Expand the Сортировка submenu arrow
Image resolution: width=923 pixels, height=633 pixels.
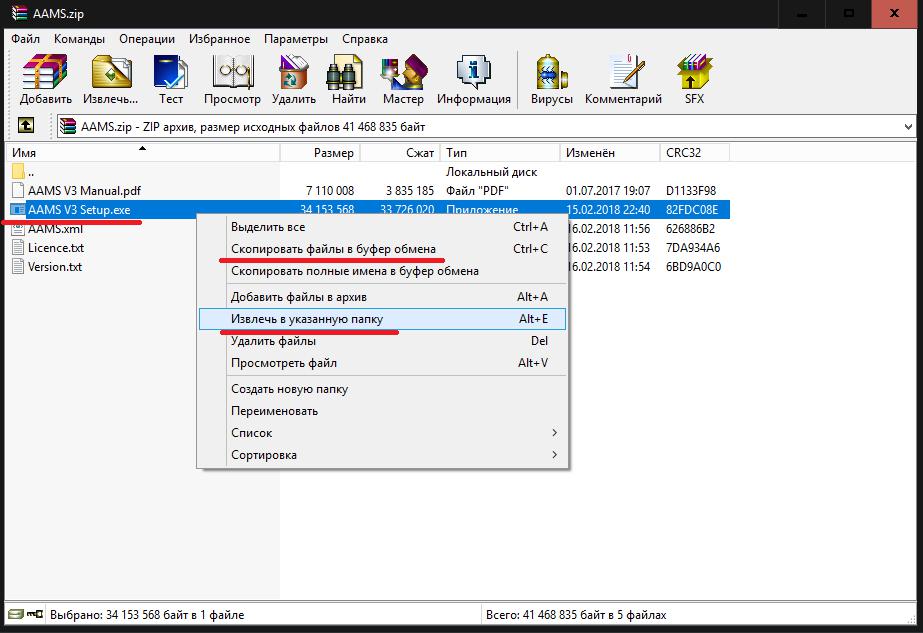(555, 455)
